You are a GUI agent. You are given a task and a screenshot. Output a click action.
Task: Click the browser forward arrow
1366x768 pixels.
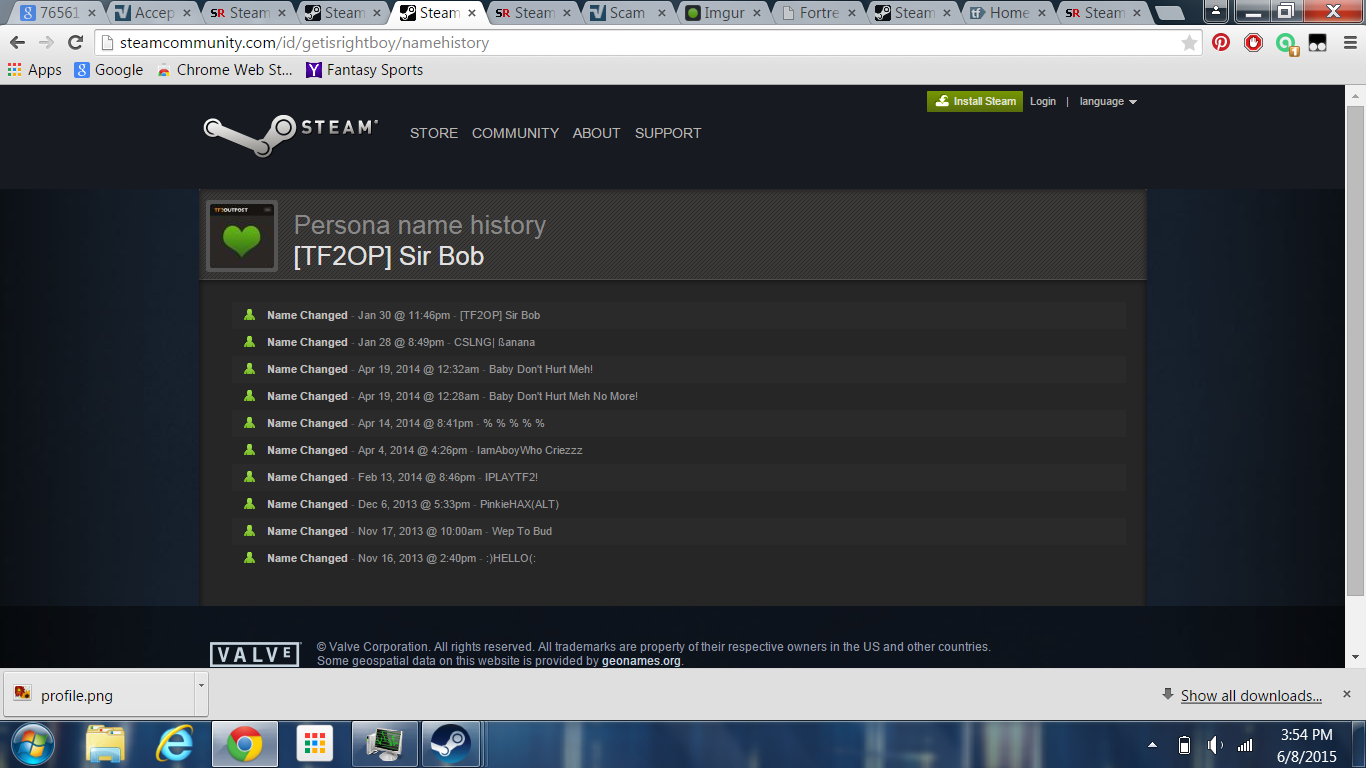point(46,43)
